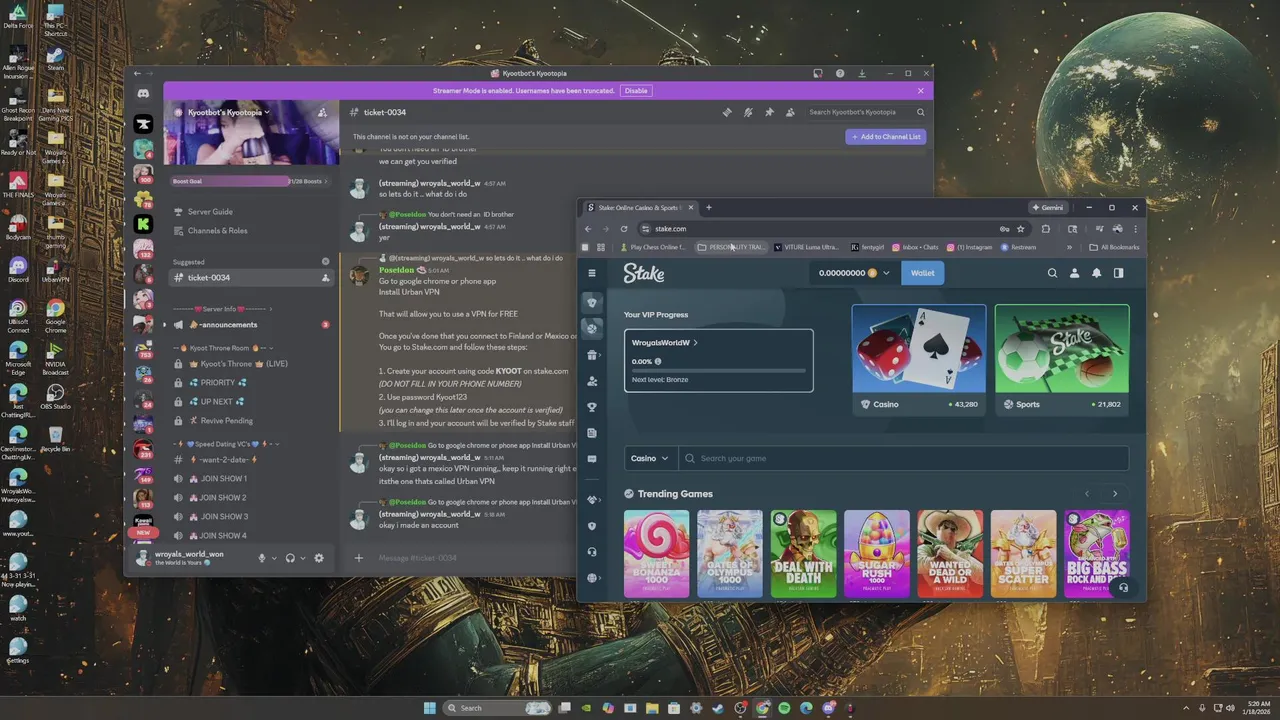Open Gemini button in Chrome title bar
Screen dimensions: 1280x720
coord(1048,208)
